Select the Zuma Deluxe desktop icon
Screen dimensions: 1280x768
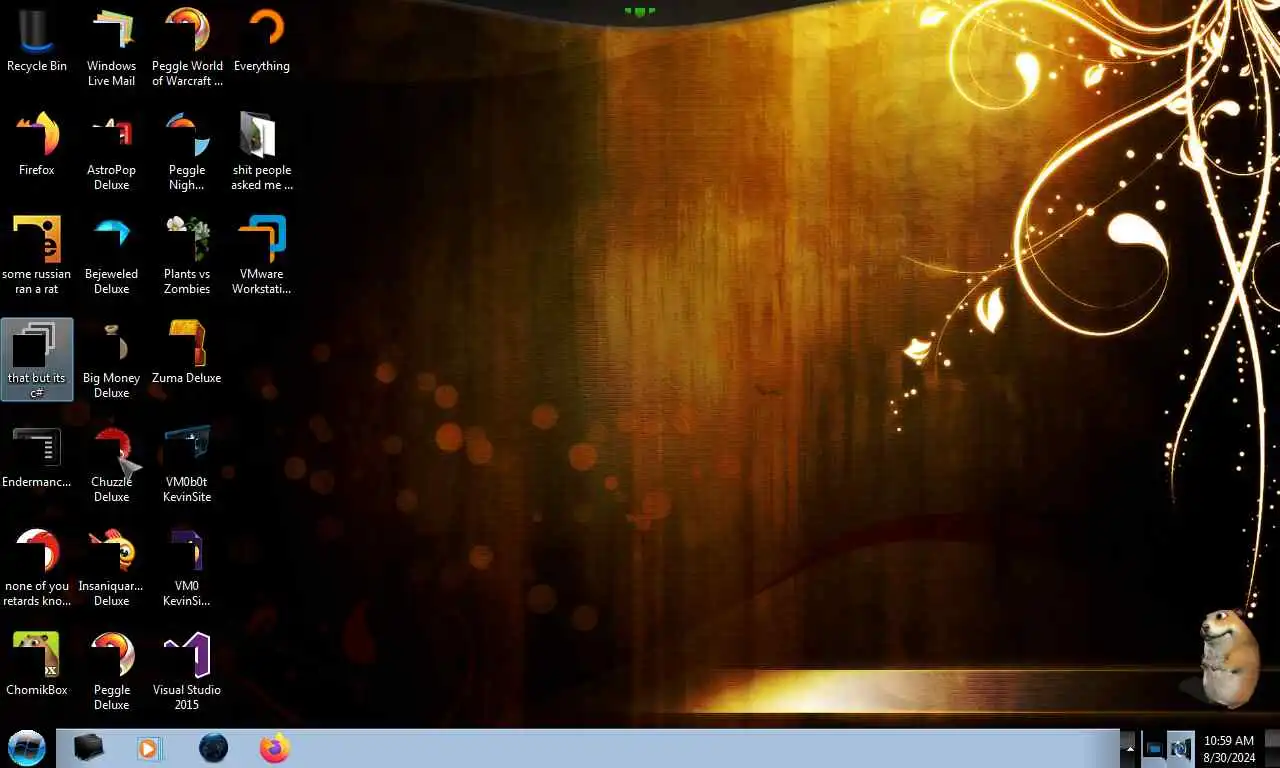(187, 353)
